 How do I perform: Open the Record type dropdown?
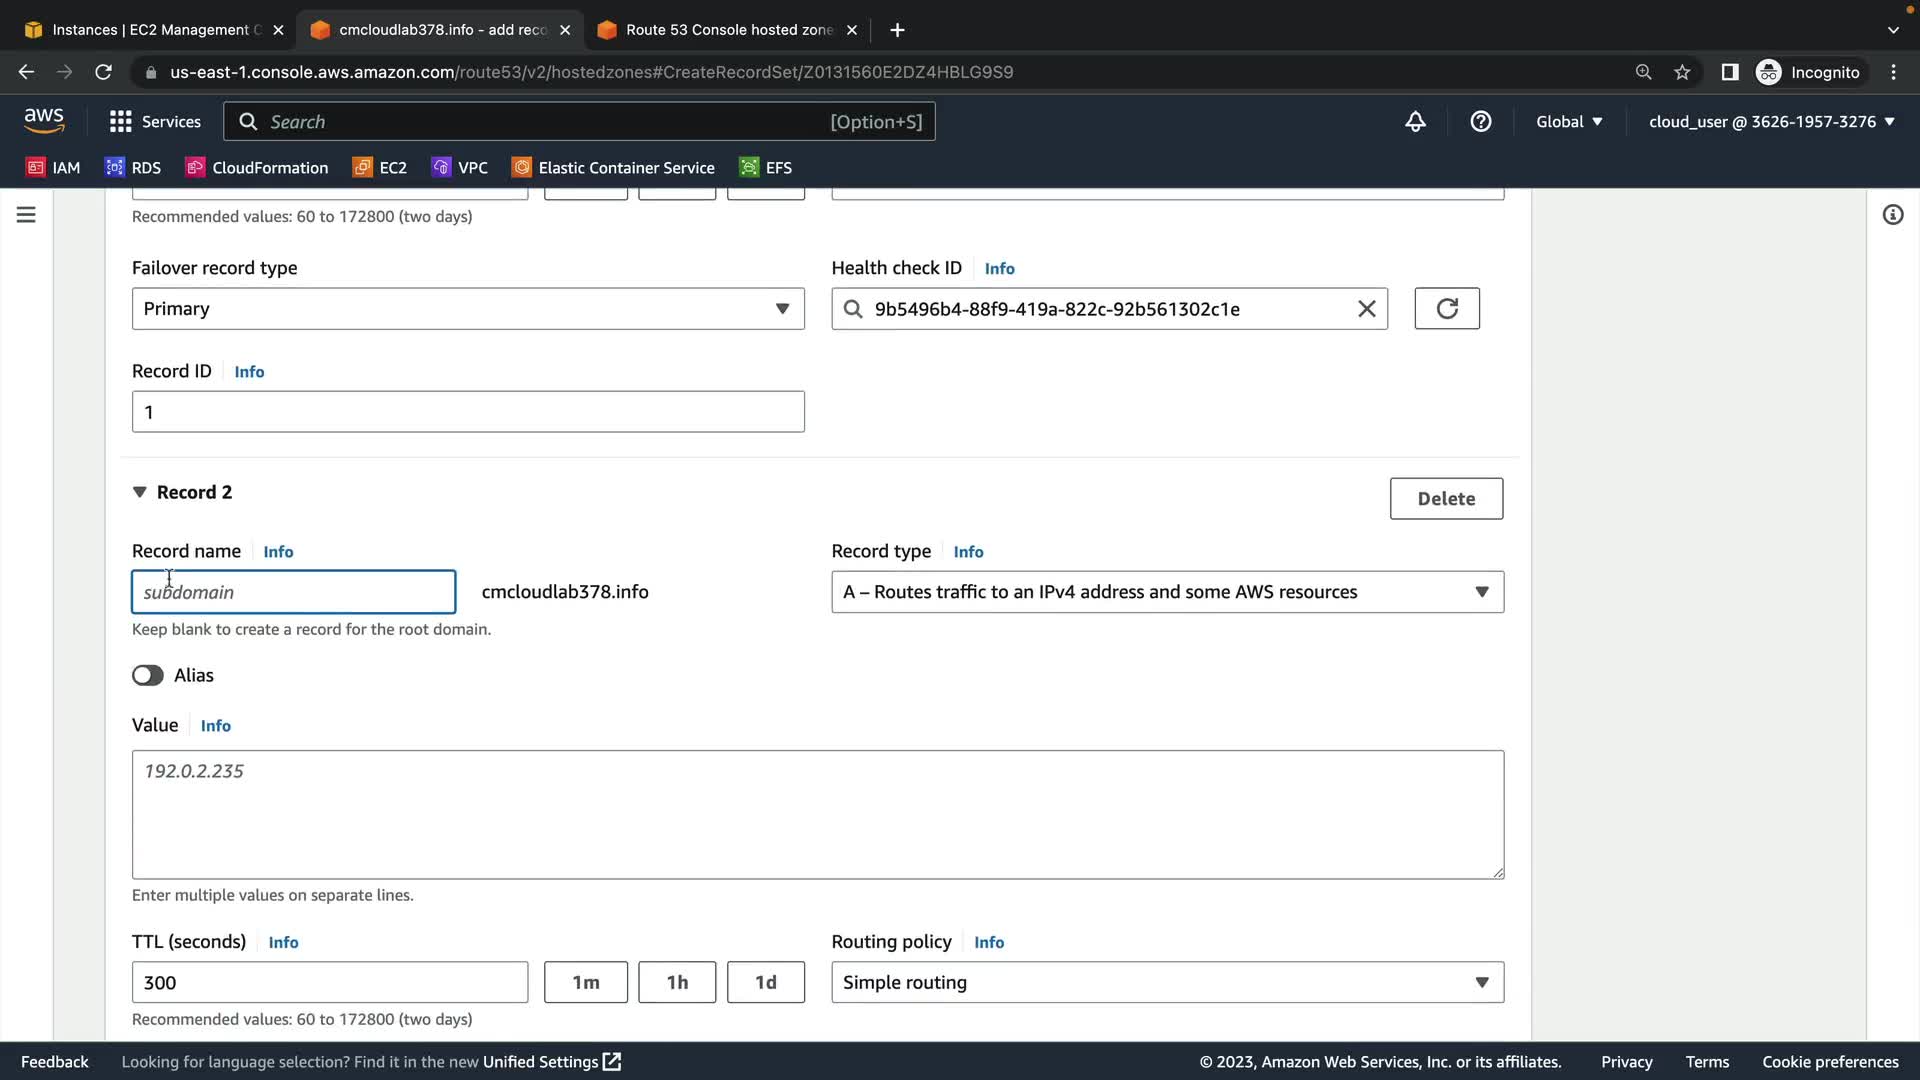pyautogui.click(x=1167, y=592)
